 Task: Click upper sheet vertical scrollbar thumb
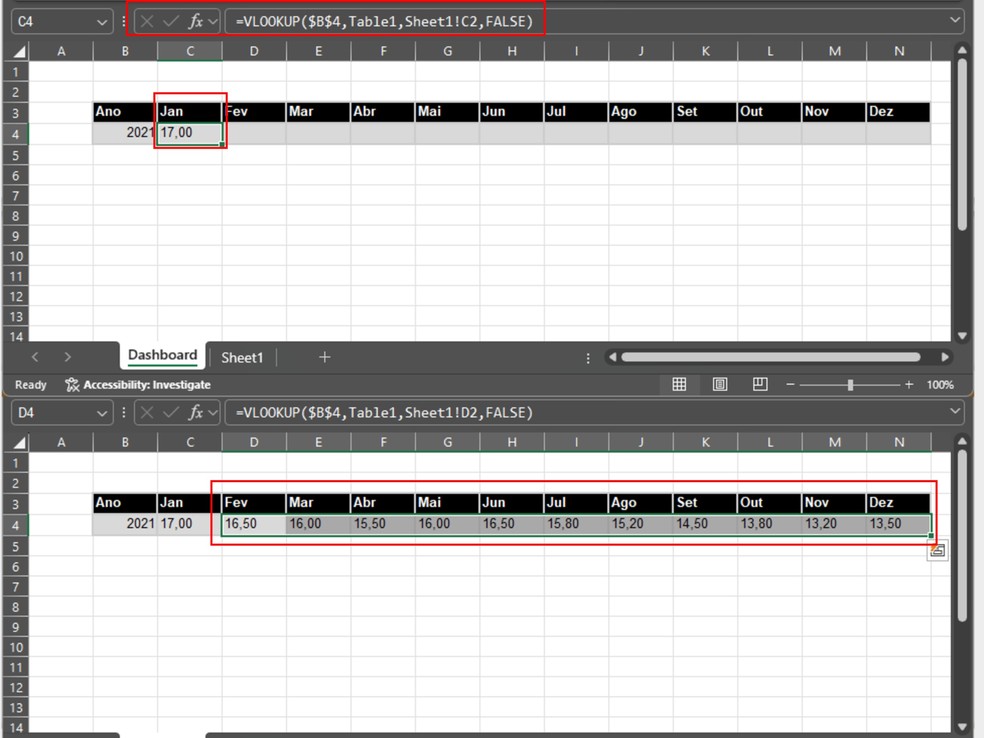point(962,144)
